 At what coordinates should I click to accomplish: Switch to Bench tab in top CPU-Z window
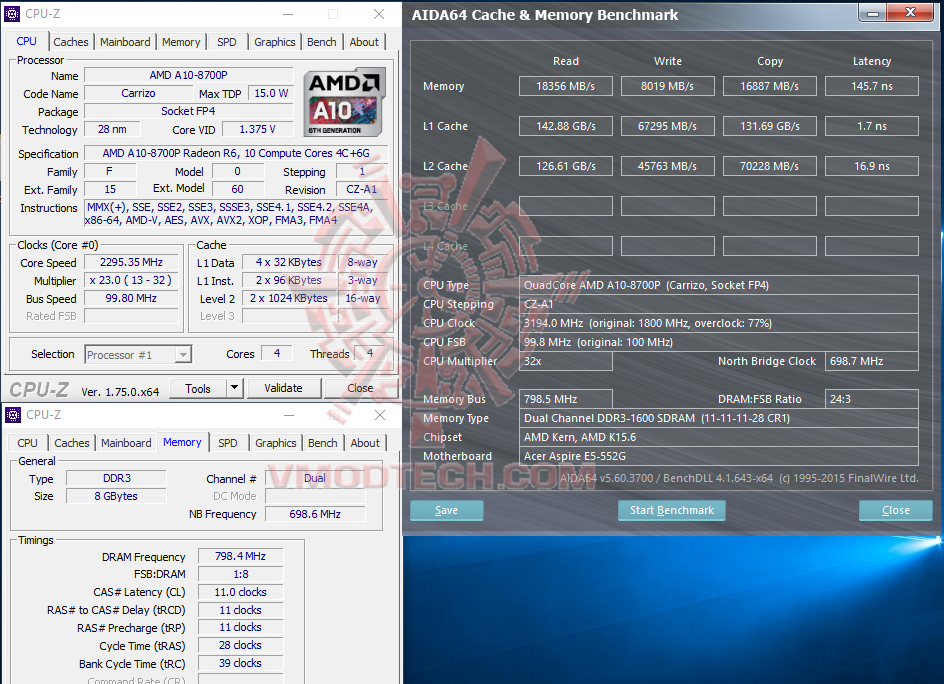321,42
